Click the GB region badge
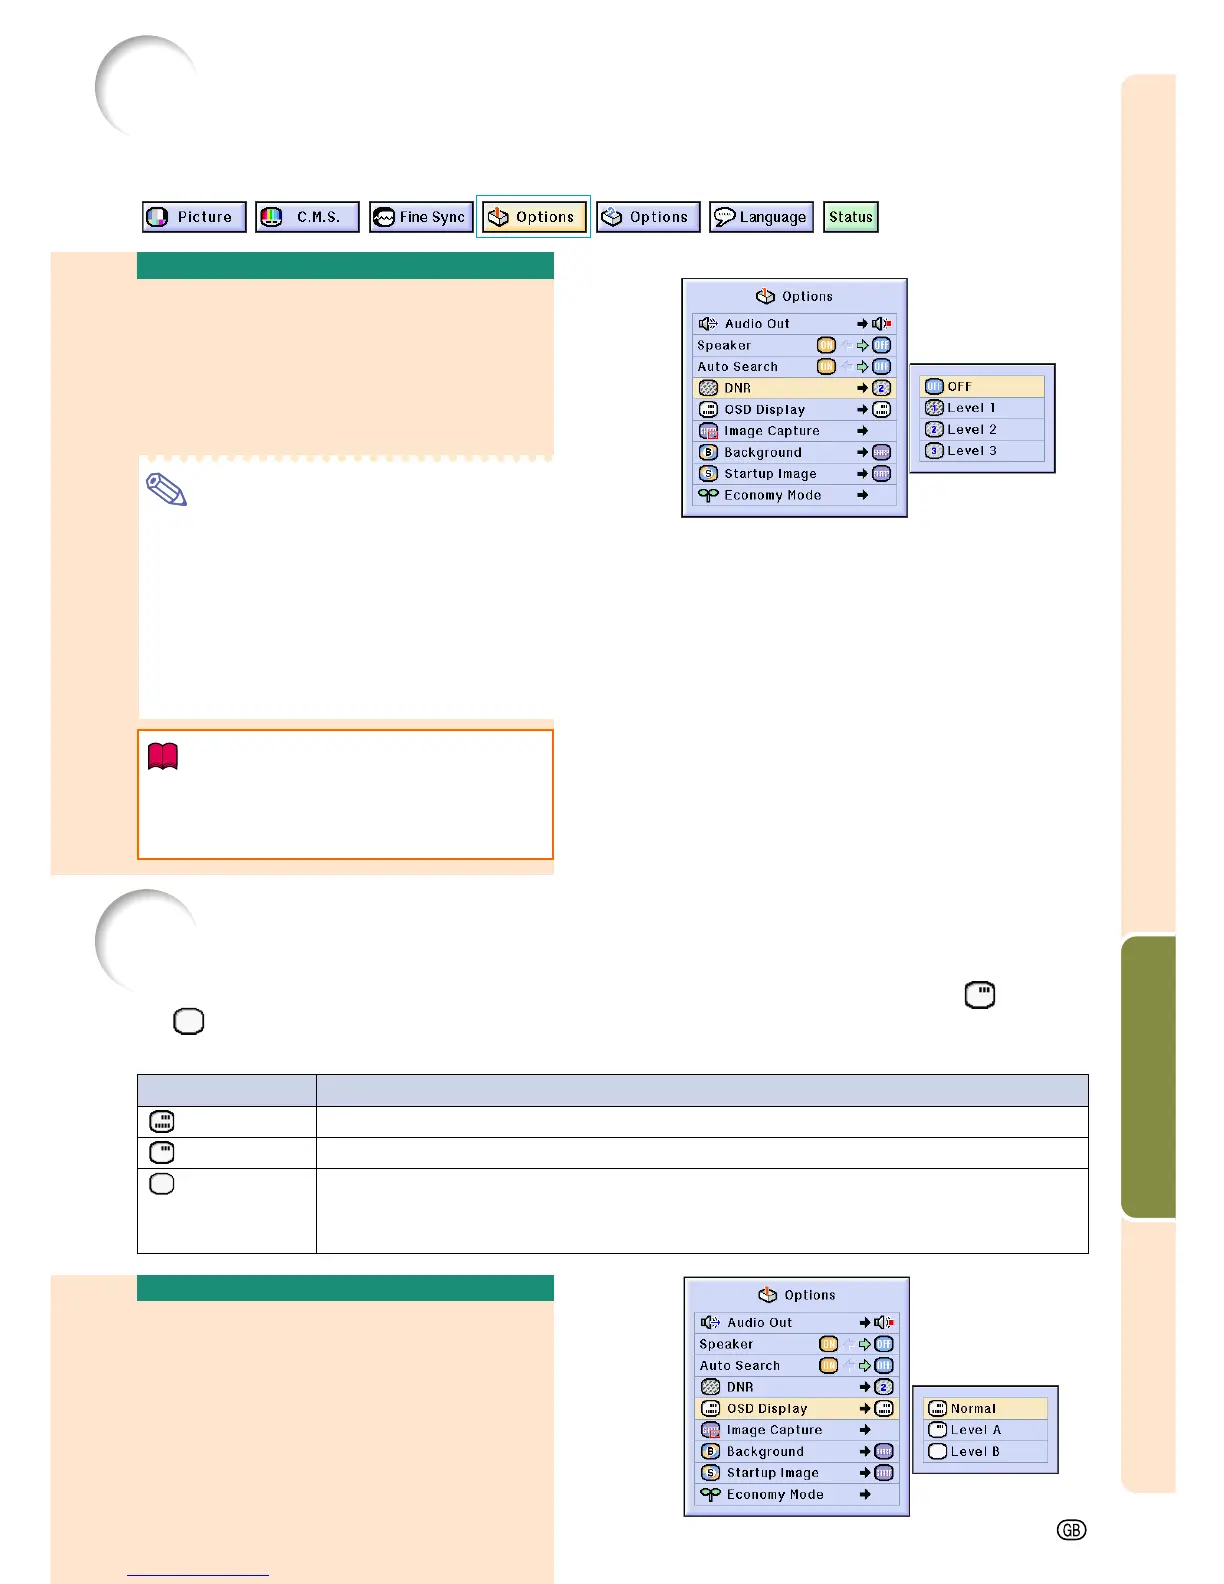The image size is (1224, 1584). click(1071, 1530)
